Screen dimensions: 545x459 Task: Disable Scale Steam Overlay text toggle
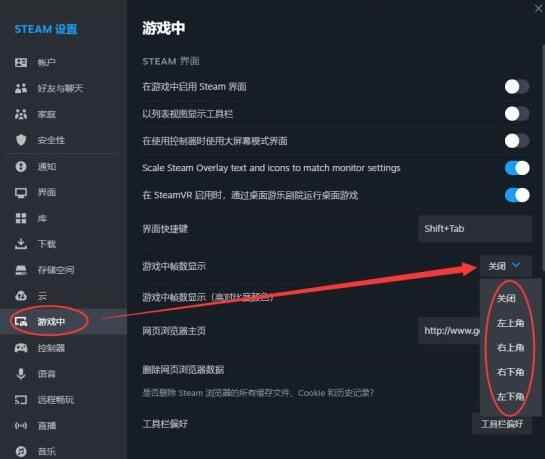[517, 168]
